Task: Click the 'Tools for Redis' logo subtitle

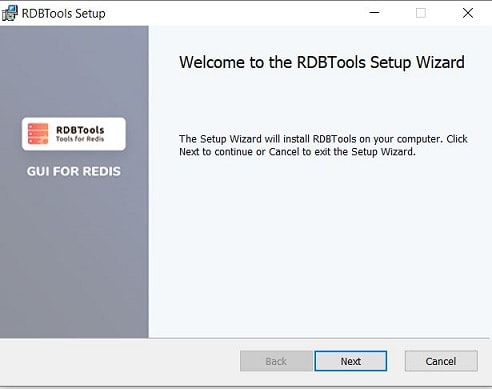Action: (x=80, y=139)
